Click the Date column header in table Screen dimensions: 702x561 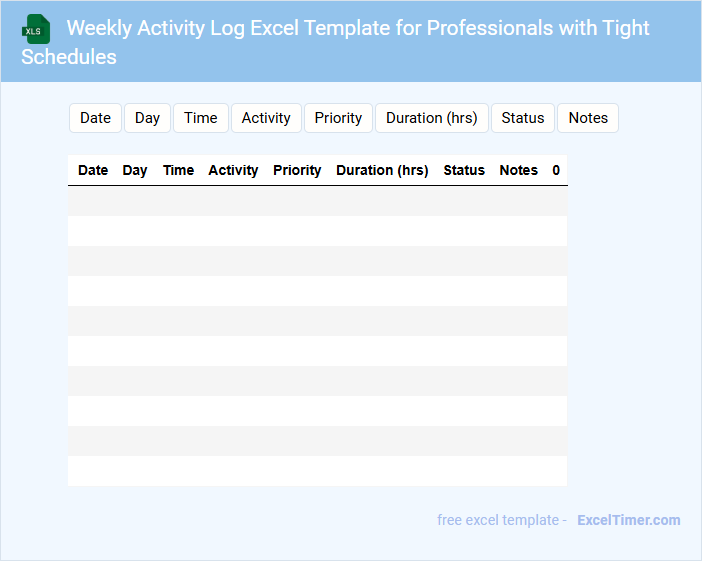pyautogui.click(x=93, y=170)
